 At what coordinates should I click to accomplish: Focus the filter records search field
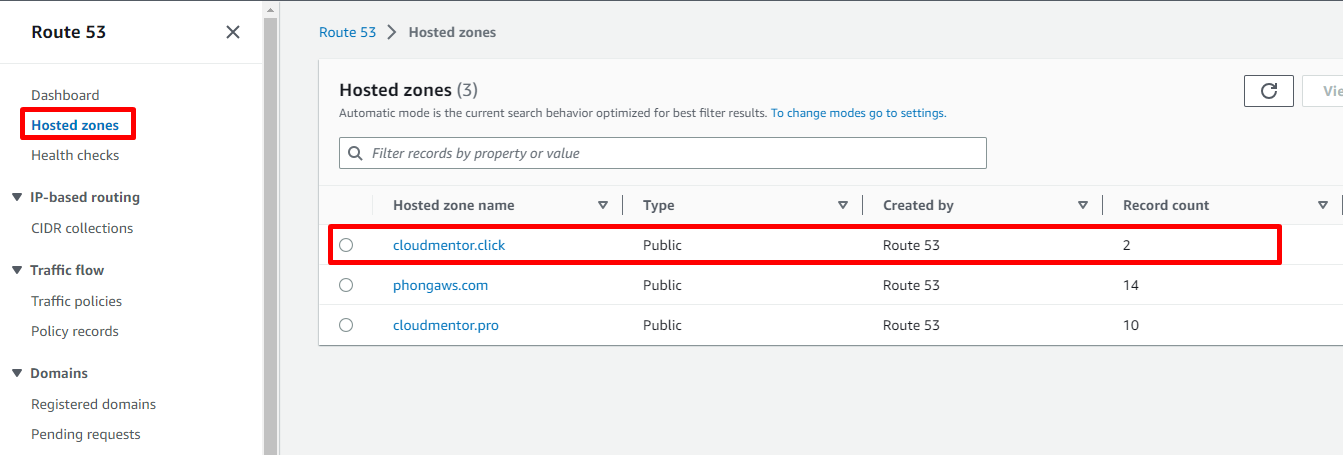tap(675, 153)
